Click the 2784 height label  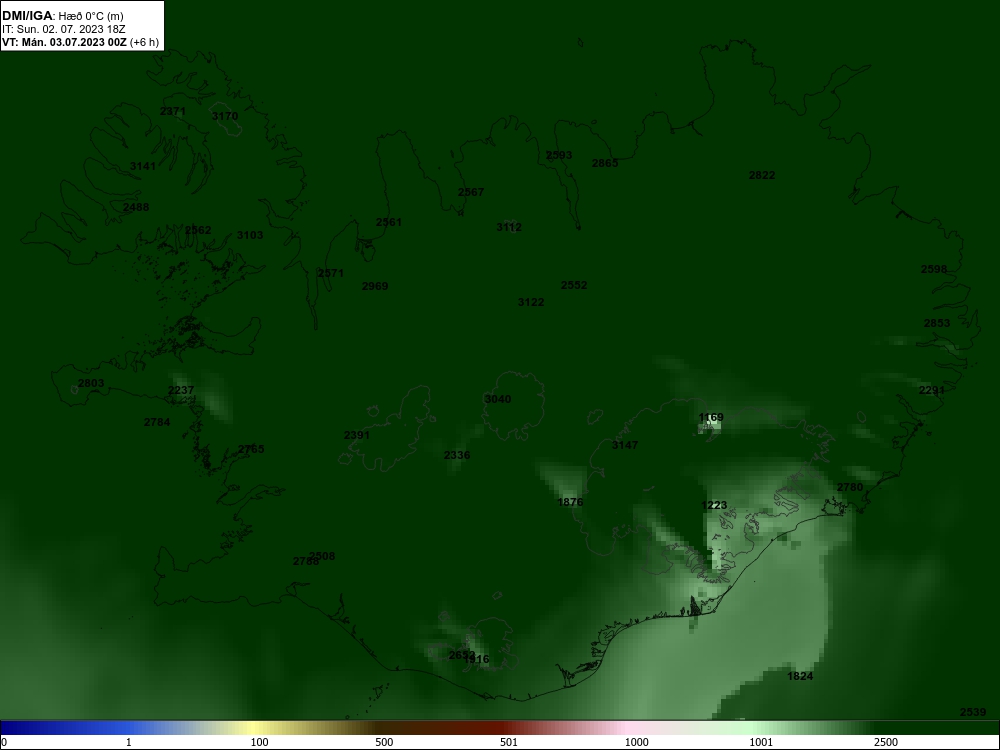(157, 422)
